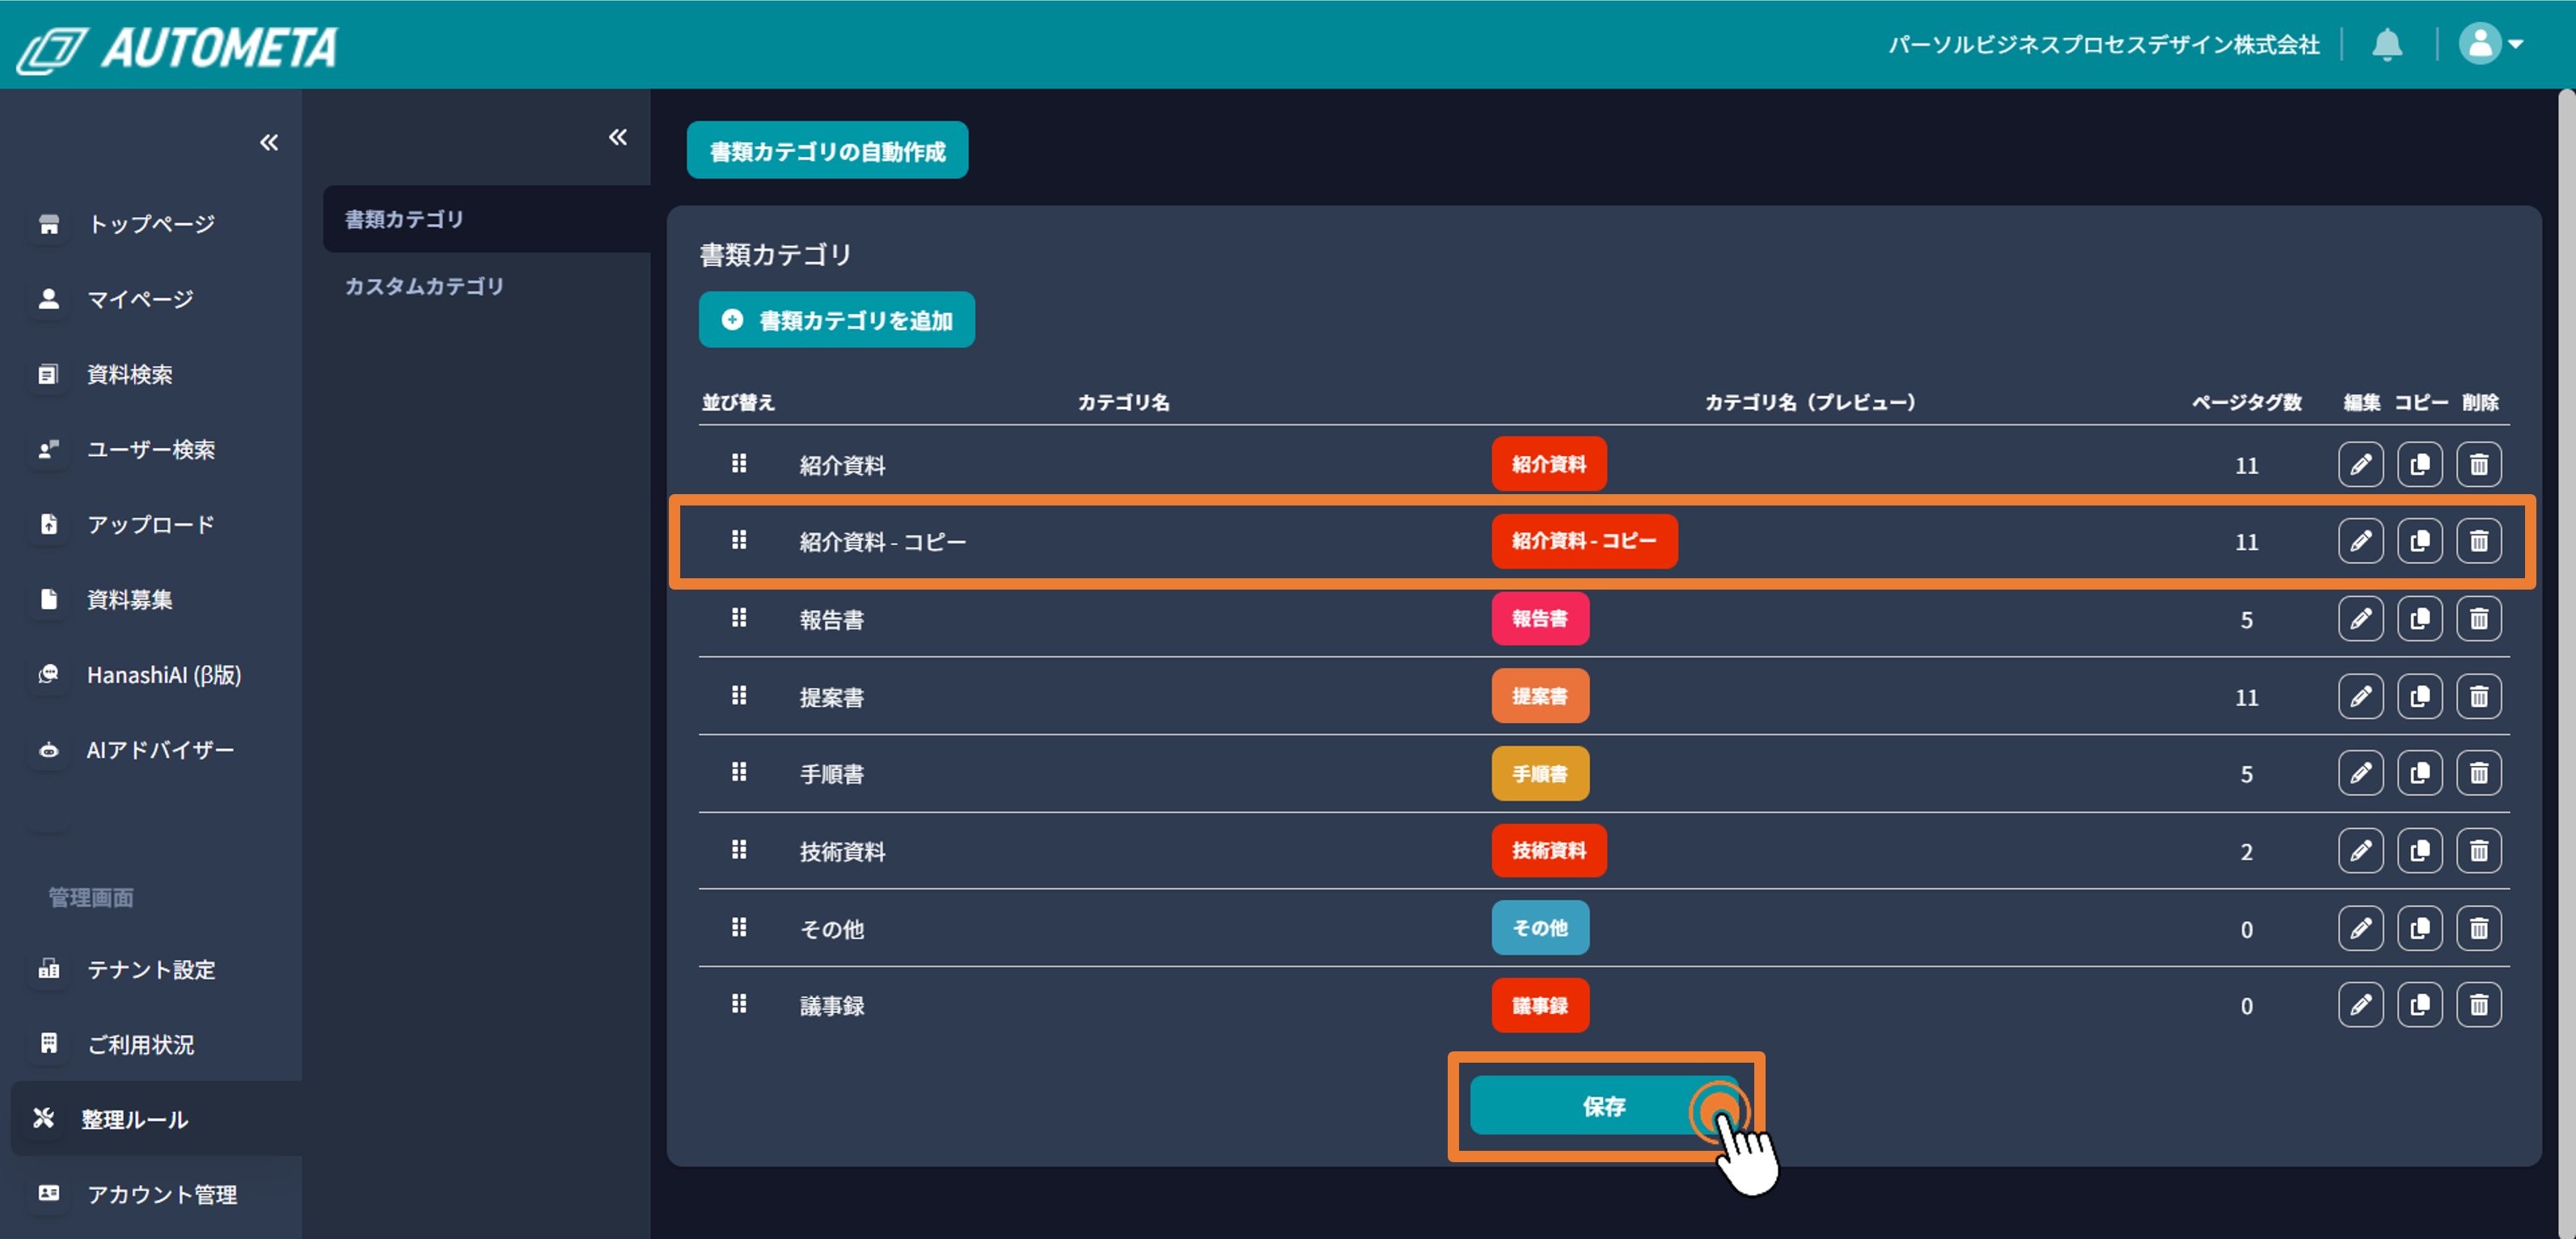Edit the その他 category
The width and height of the screenshot is (2576, 1239).
[2360, 928]
